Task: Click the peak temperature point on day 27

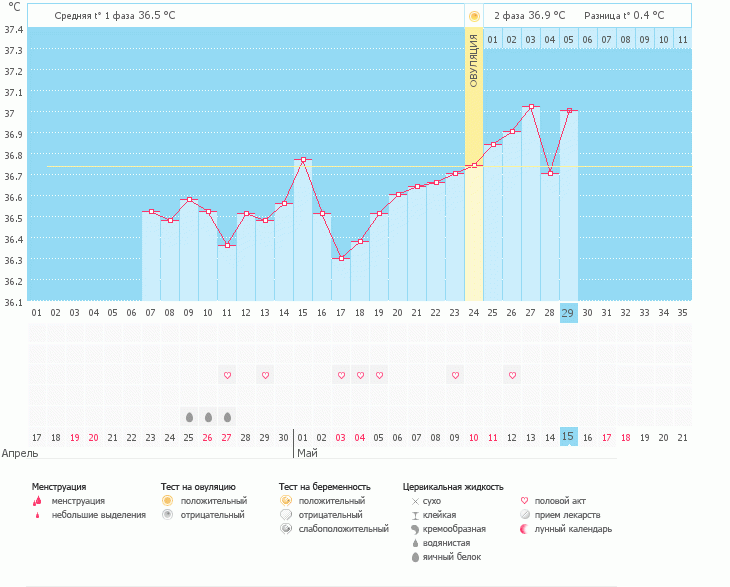Action: 531,106
